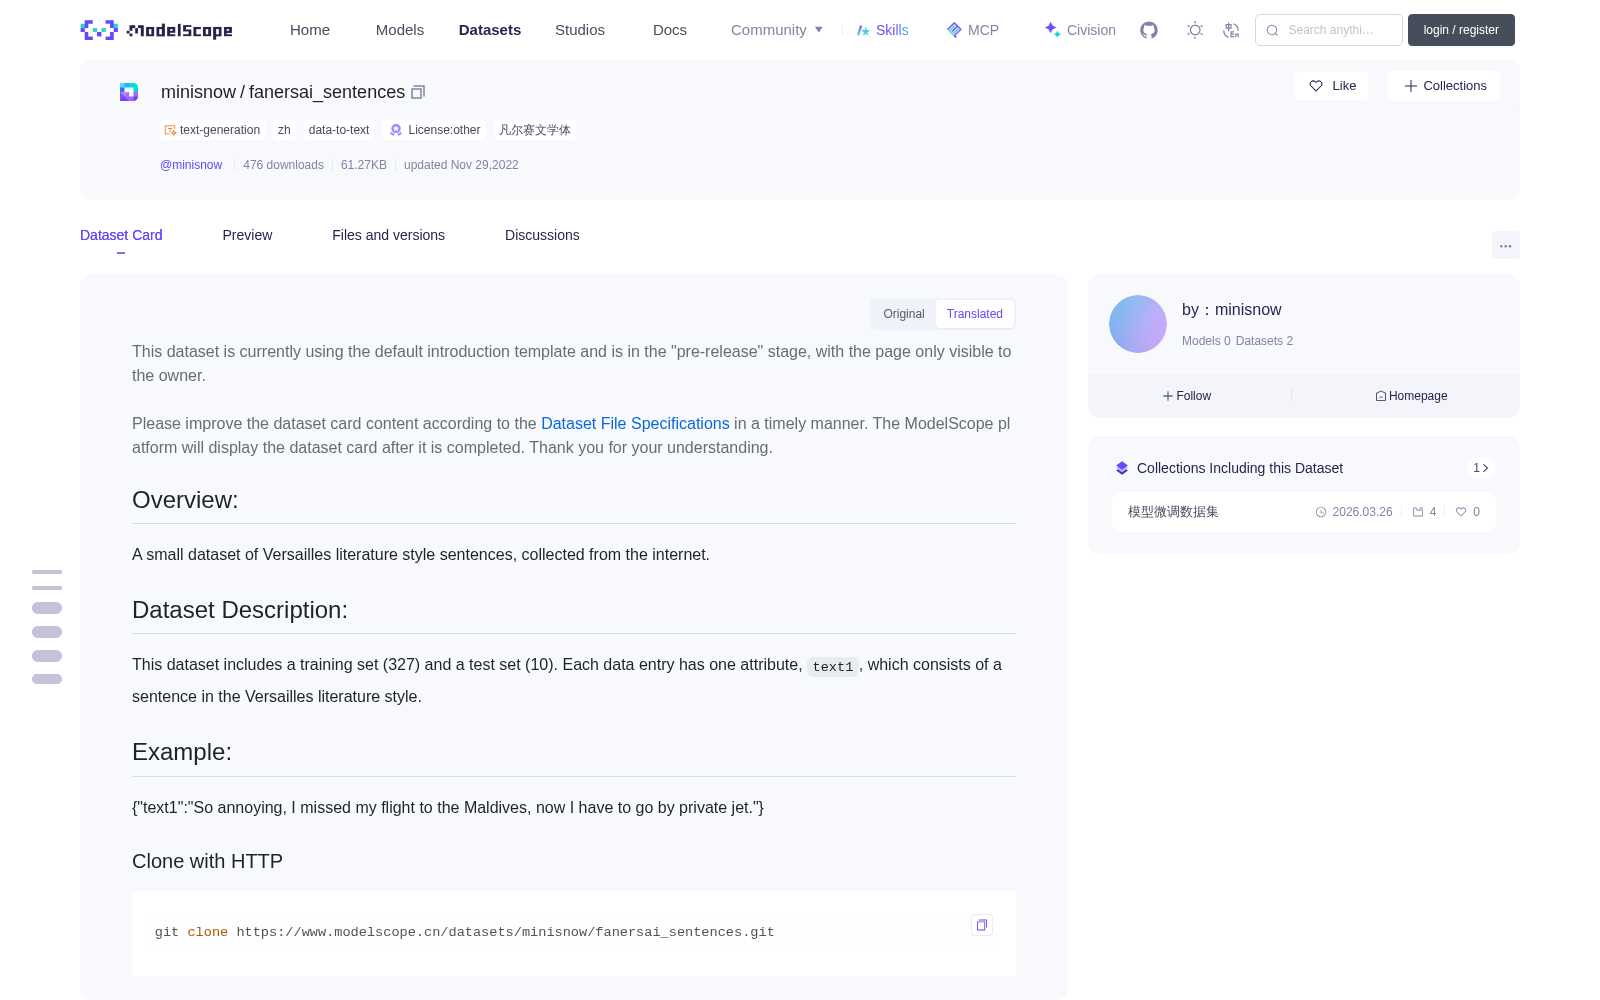Viewport: 1600px width, 1000px height.
Task: Switch language with the translate icon
Action: (x=1231, y=30)
